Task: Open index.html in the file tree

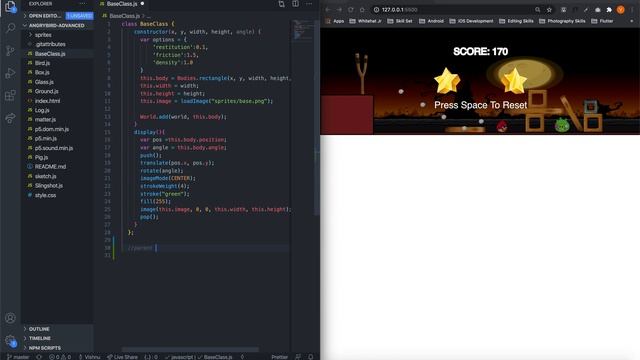Action: pyautogui.click(x=47, y=101)
